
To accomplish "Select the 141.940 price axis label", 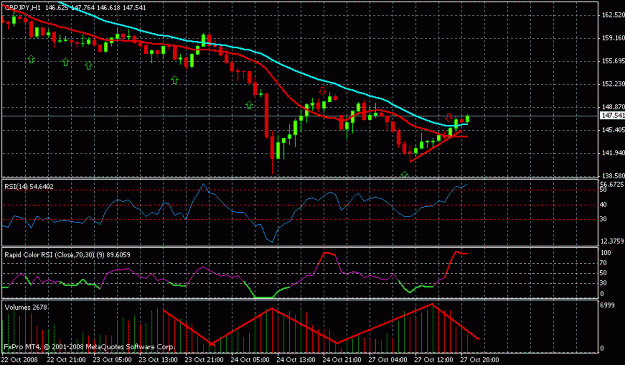I will (613, 153).
